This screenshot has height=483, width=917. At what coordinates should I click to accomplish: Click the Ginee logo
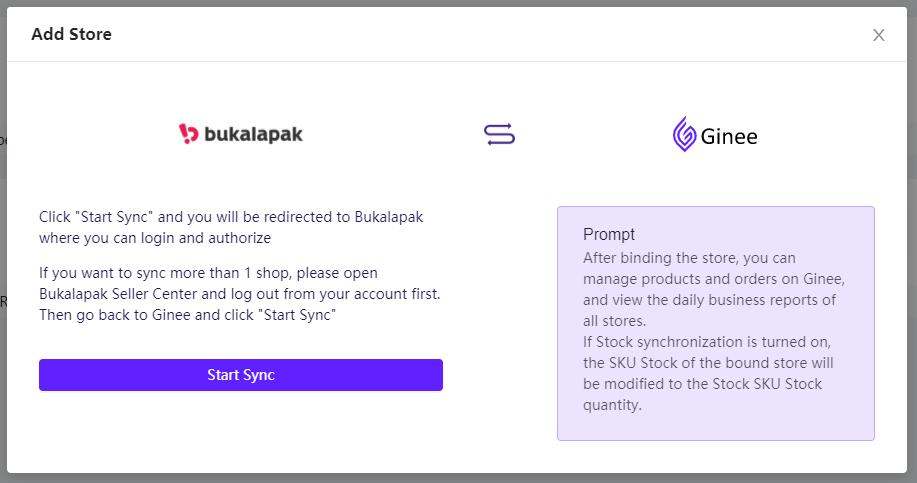(715, 134)
